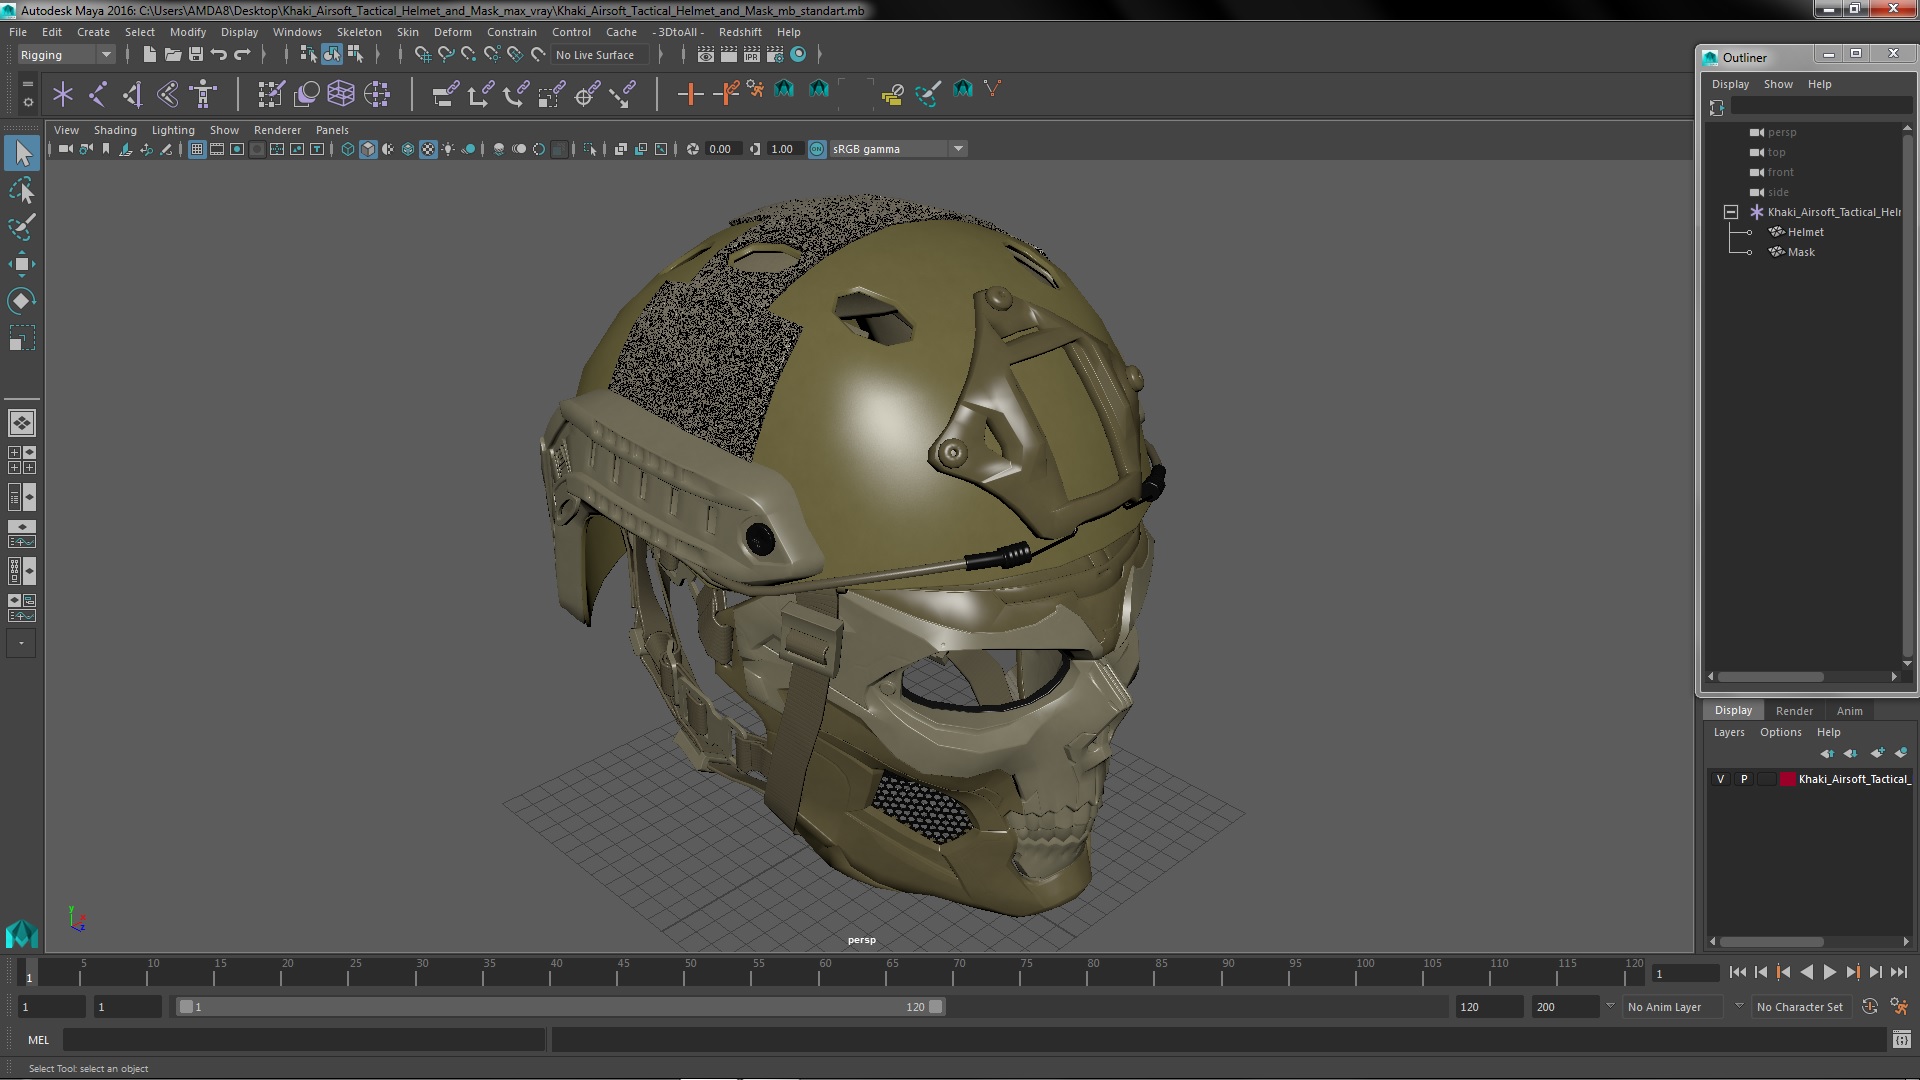Pick the Rotate tool in toolbox
This screenshot has width=1920, height=1080.
click(22, 301)
